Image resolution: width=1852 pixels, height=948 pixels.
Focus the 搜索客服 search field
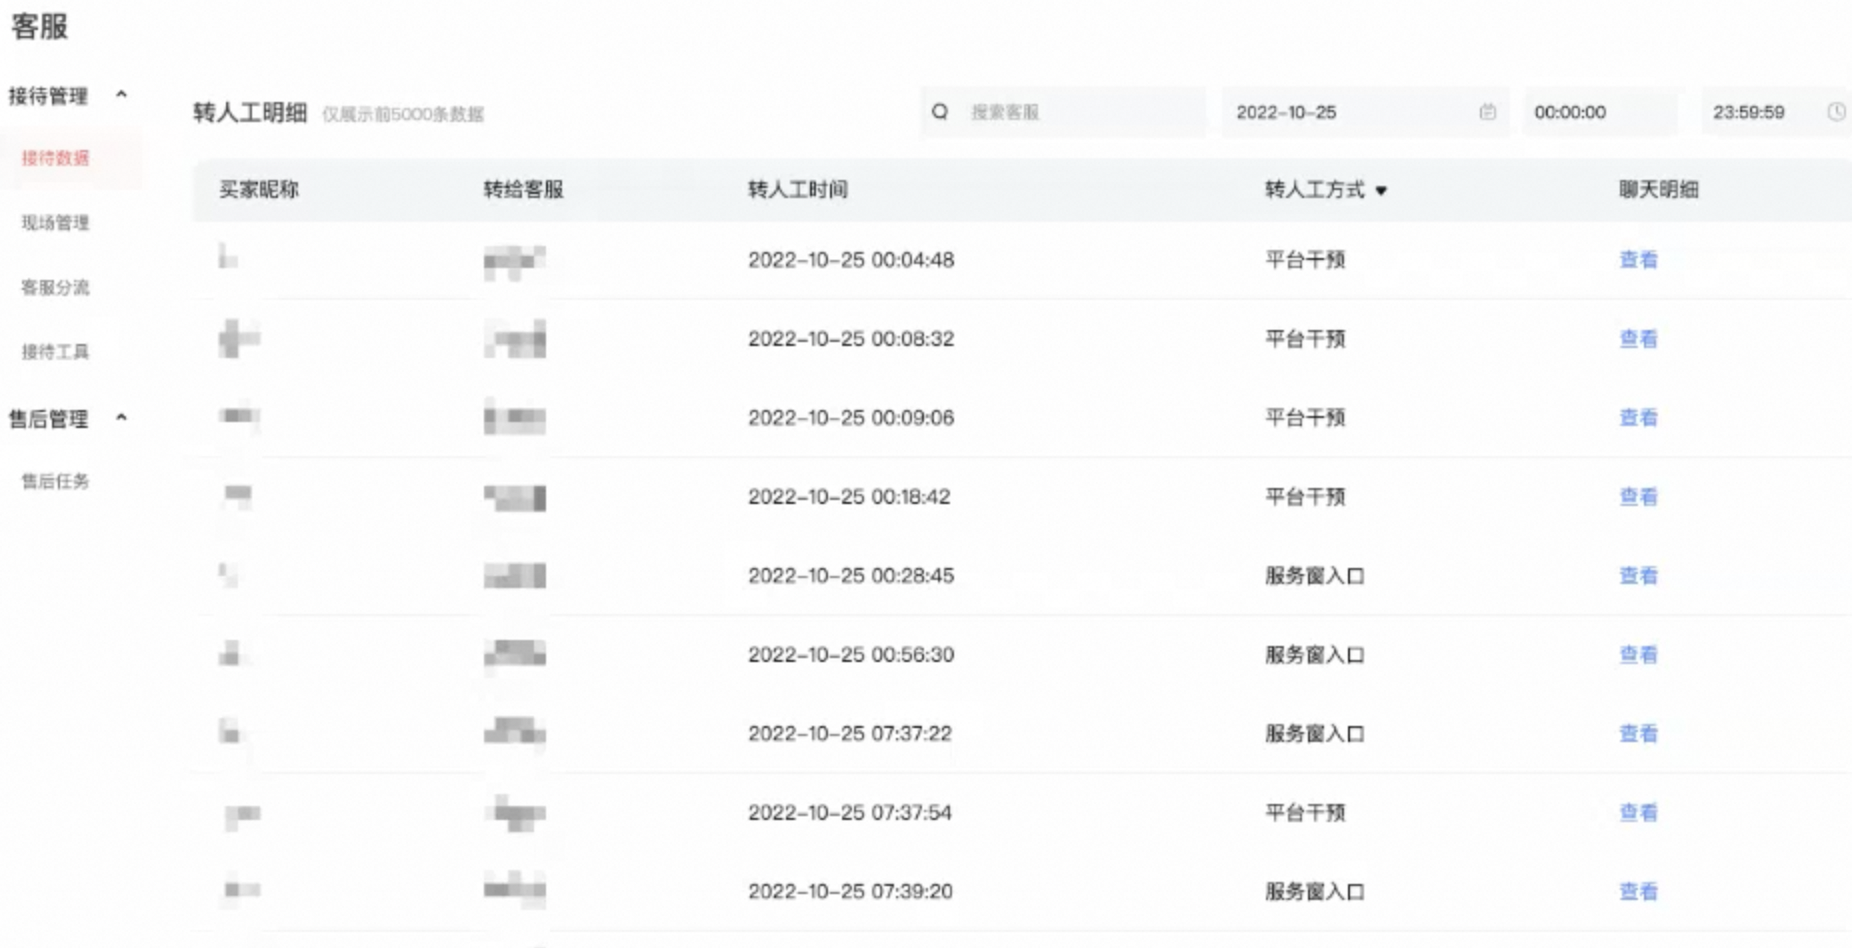tap(1063, 112)
